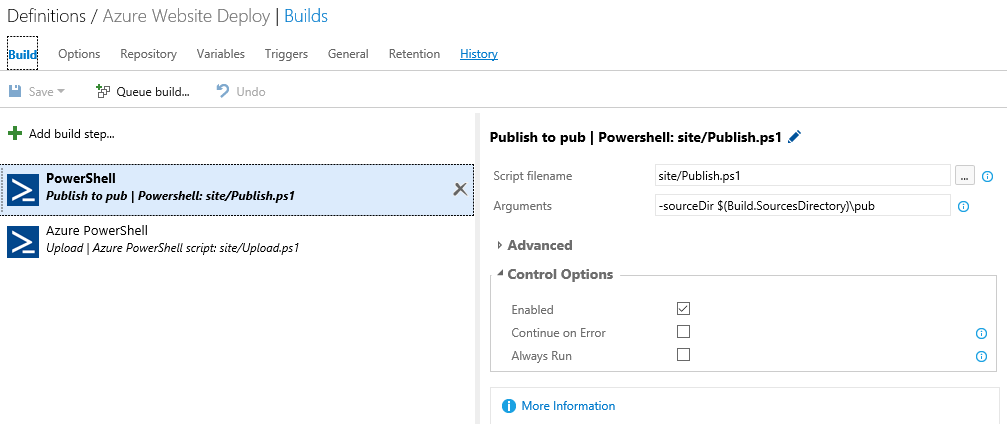
Task: Click the info icon beside Script filename
Action: click(988, 176)
